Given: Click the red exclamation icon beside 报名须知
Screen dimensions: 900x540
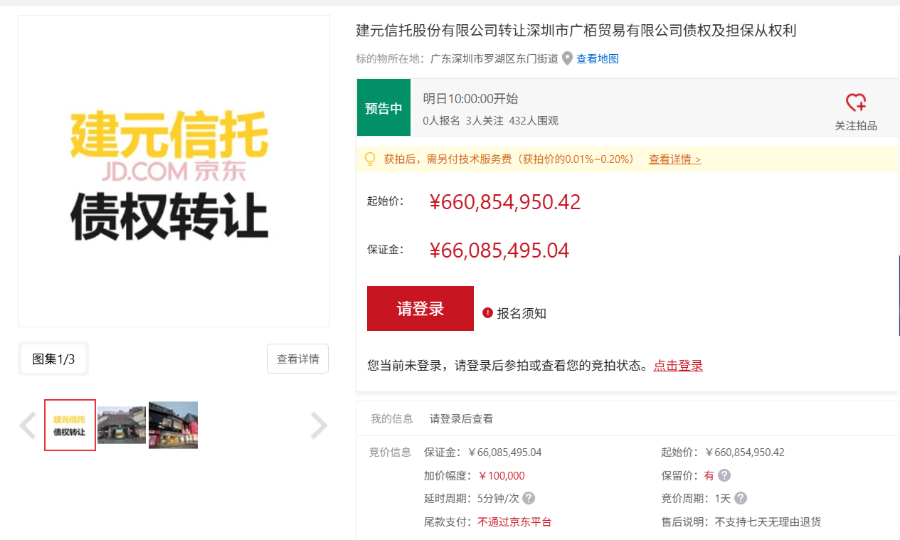Looking at the screenshot, I should (x=487, y=313).
